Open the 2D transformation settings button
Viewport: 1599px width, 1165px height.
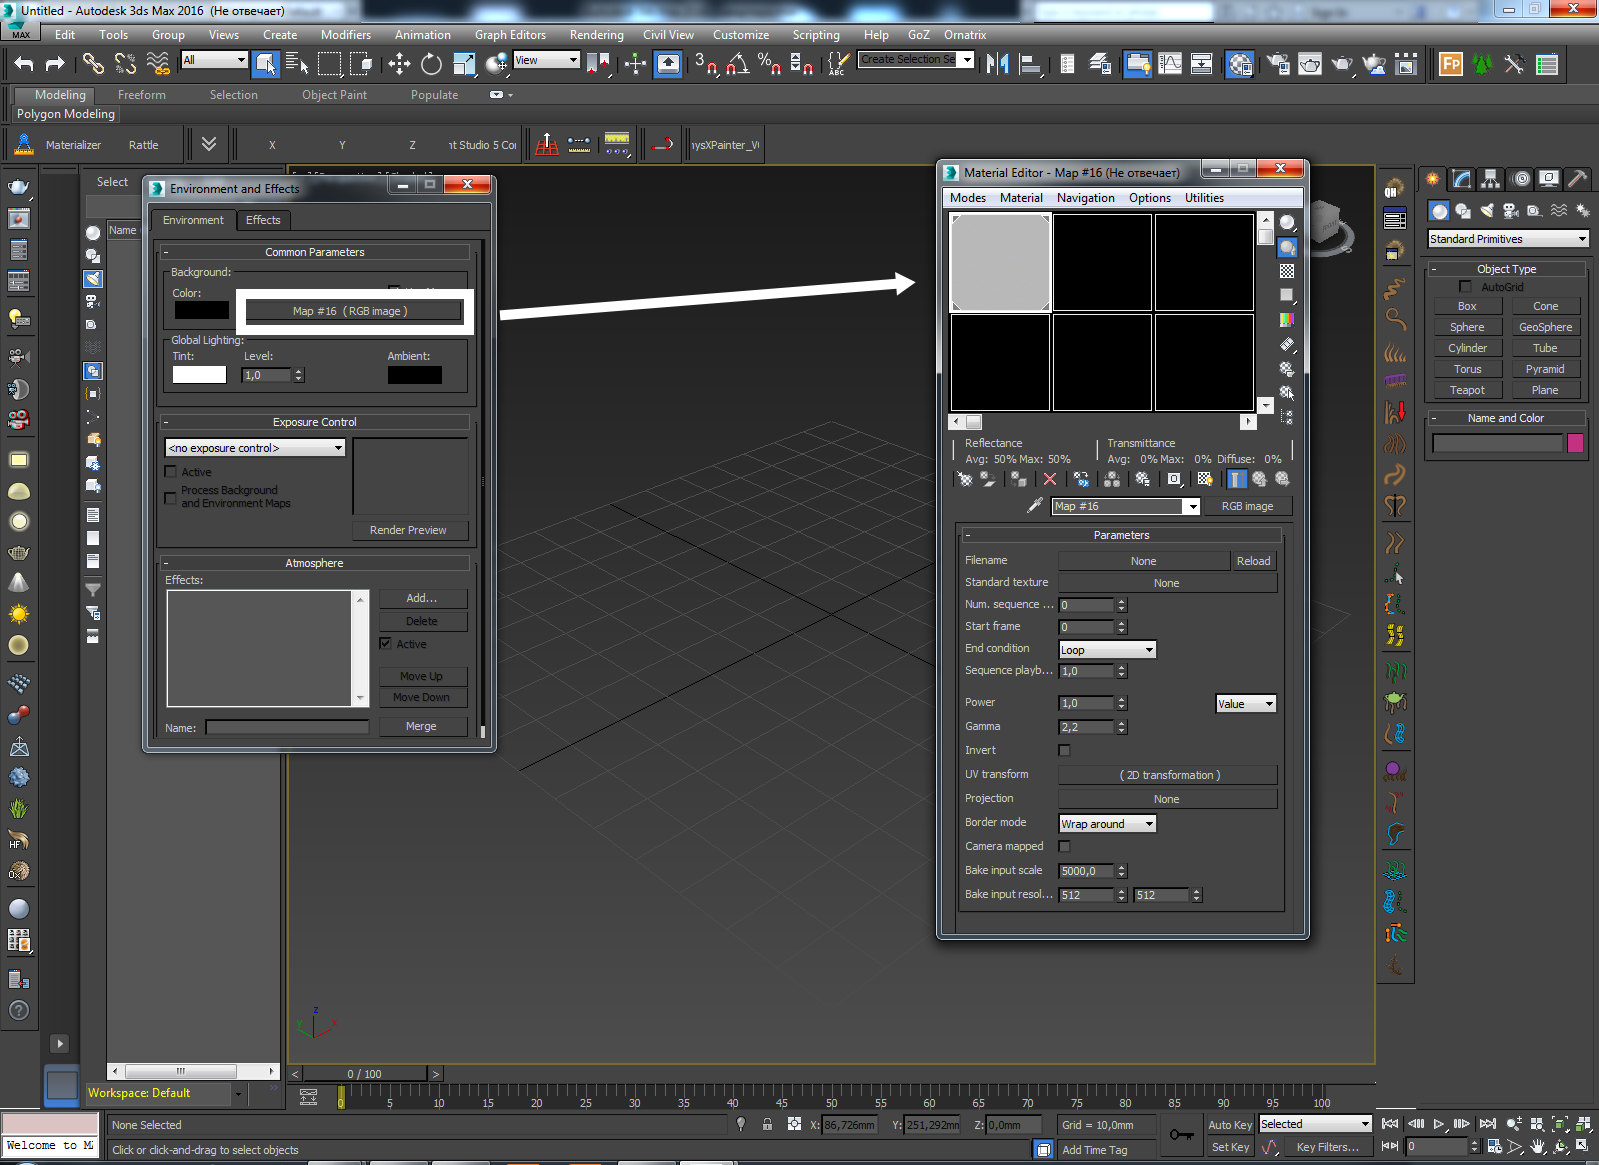pos(1168,775)
